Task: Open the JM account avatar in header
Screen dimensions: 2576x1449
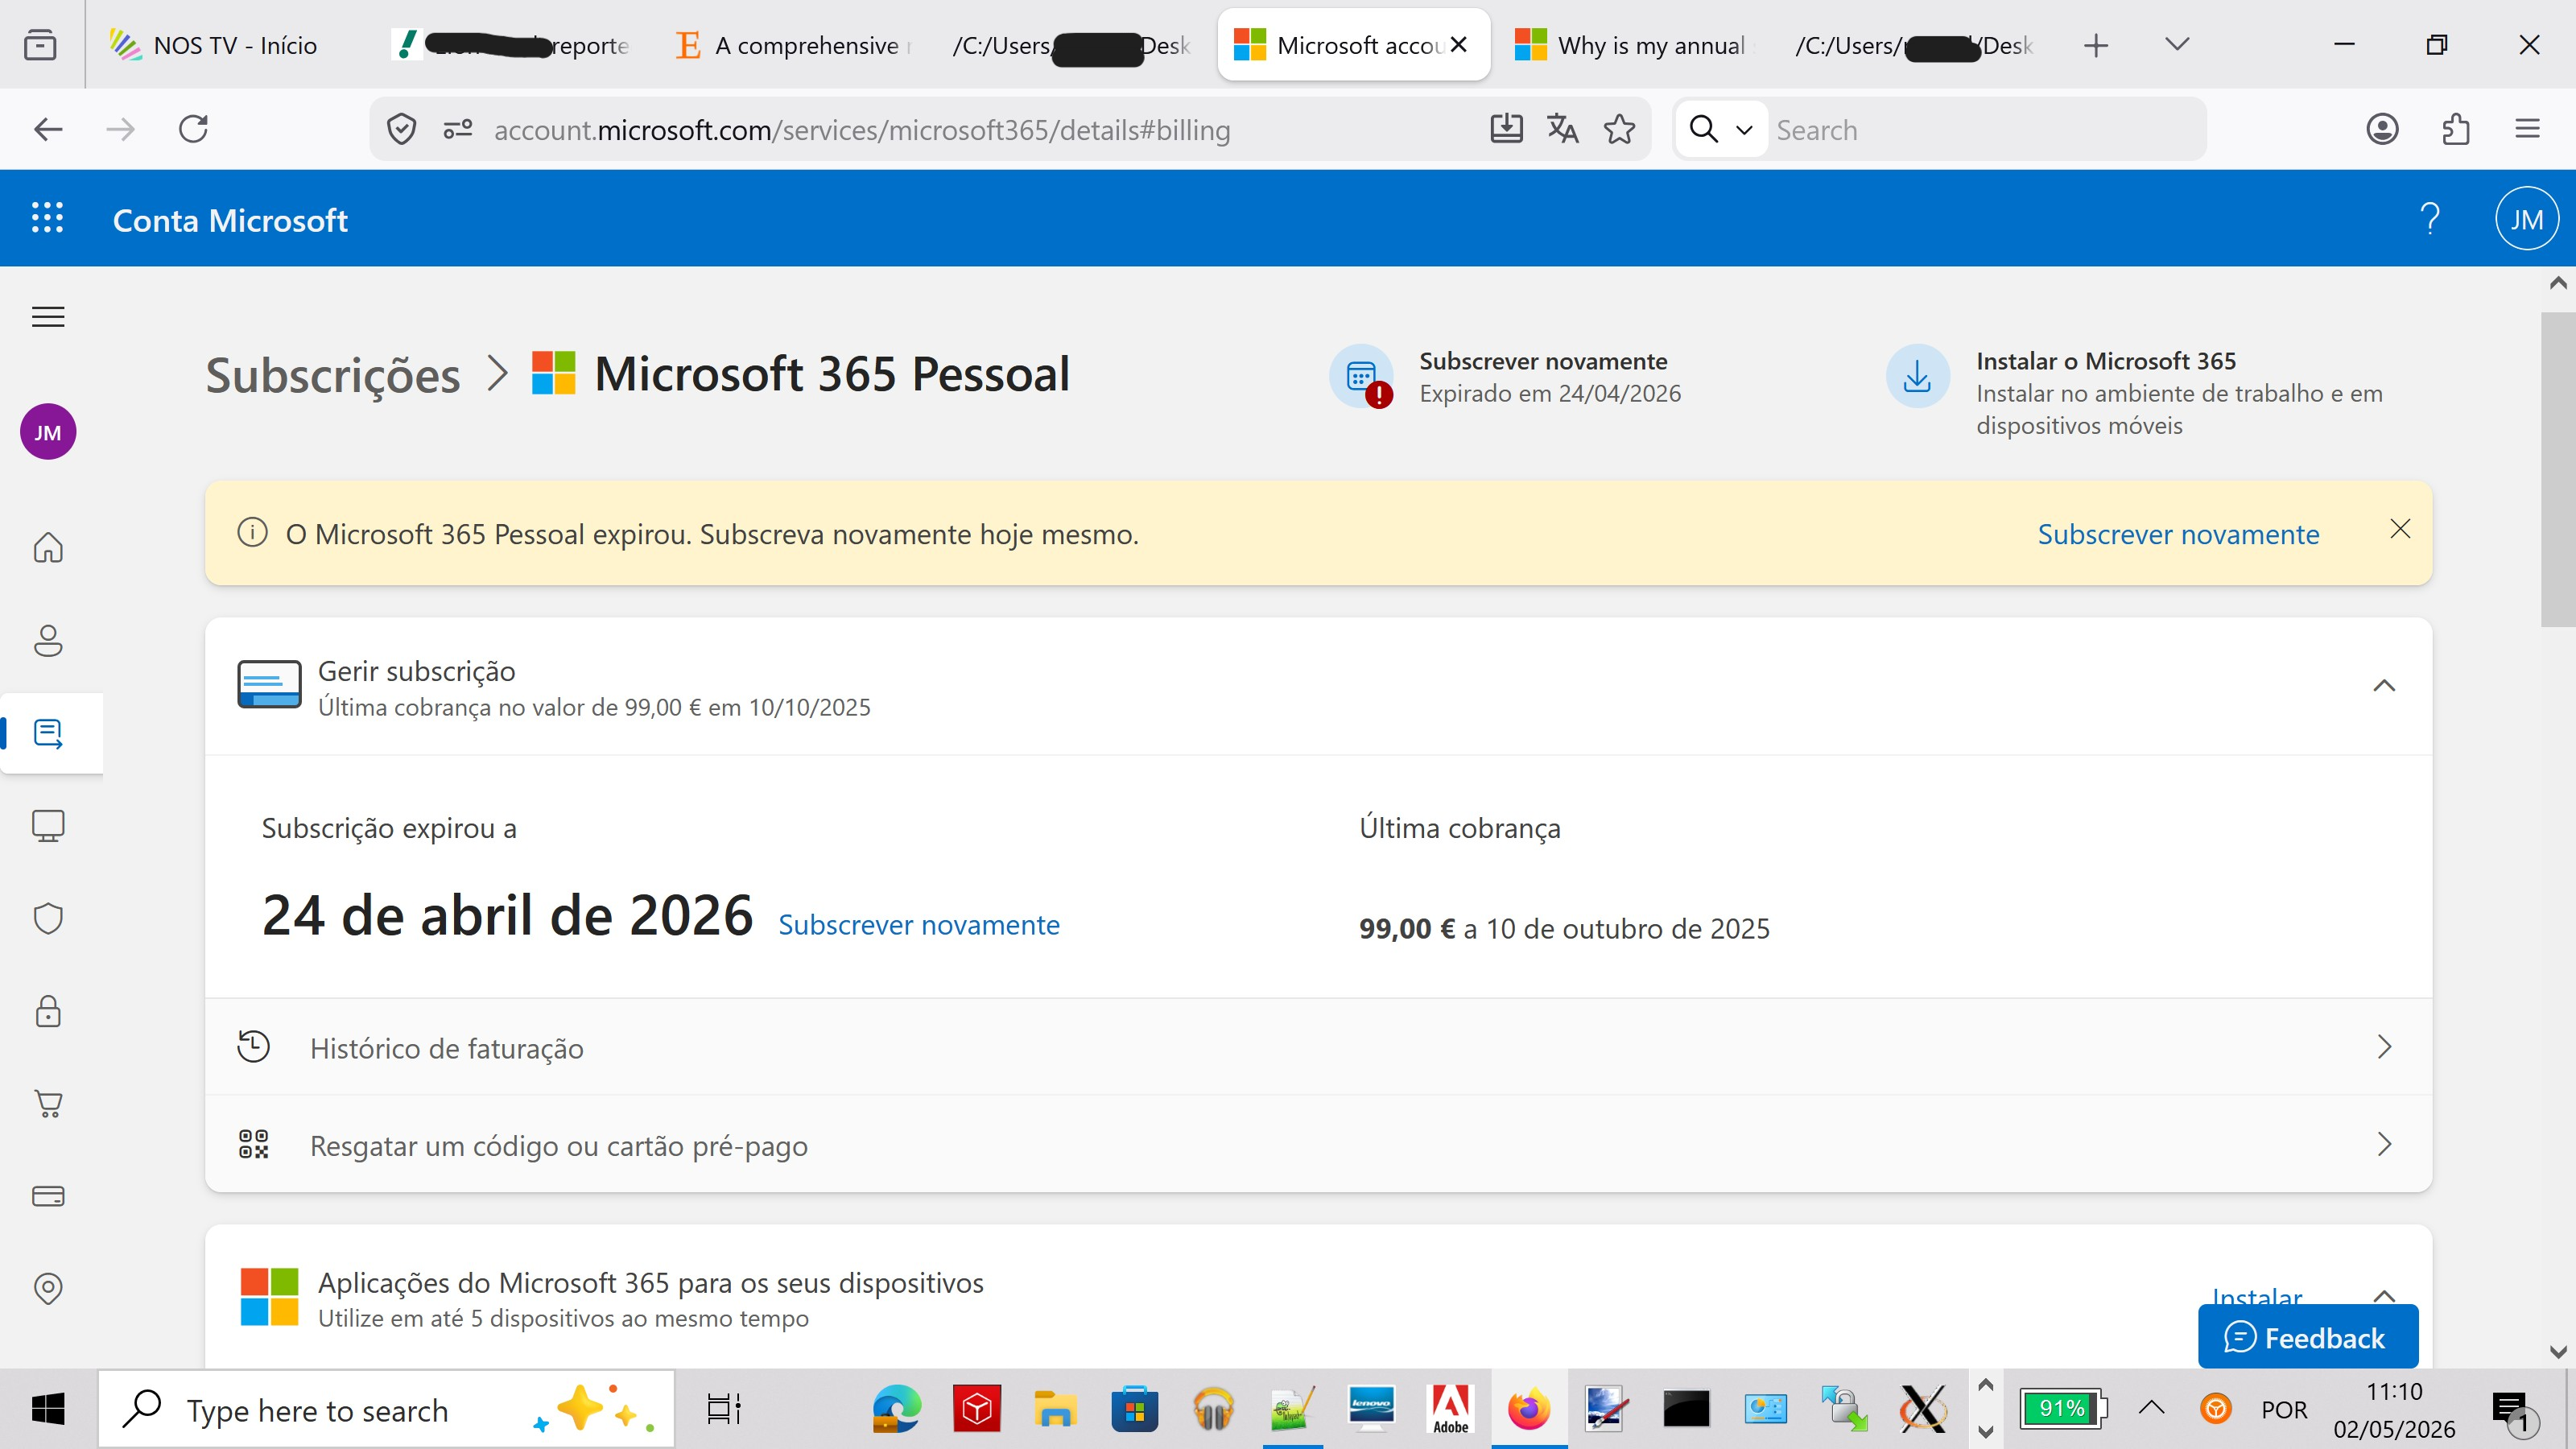Action: [2526, 218]
